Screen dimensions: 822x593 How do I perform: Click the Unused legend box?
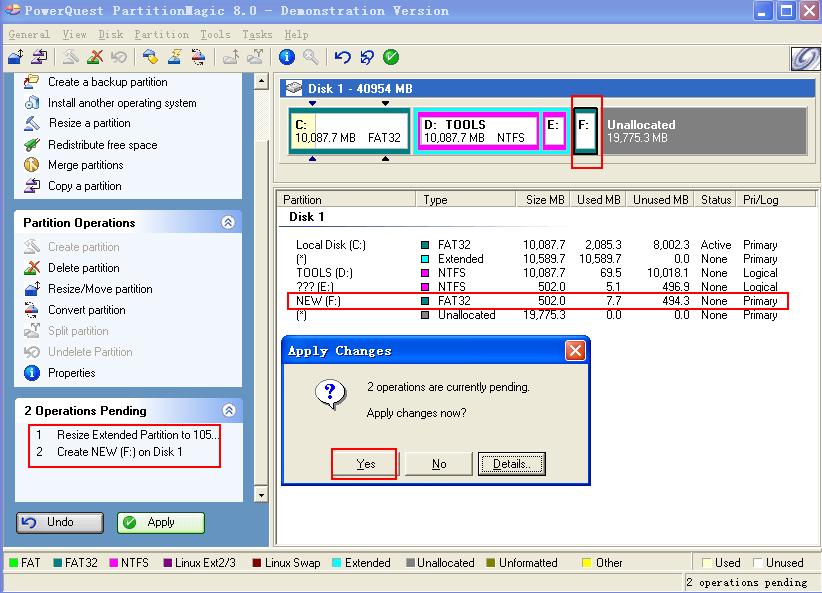coord(758,563)
